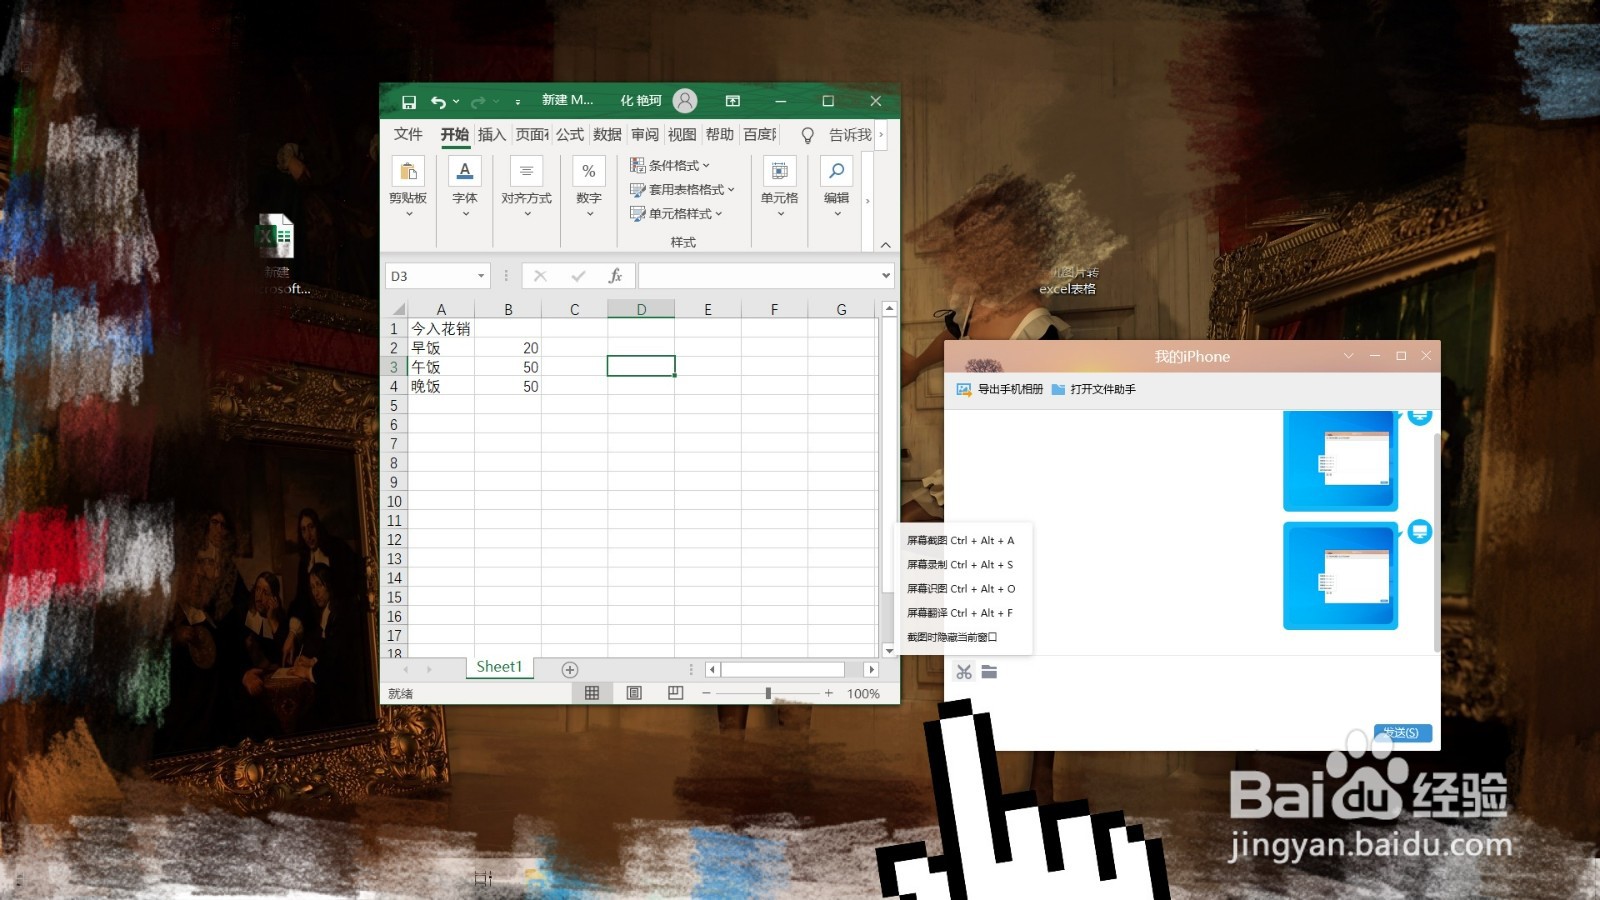Open the 帮助 ribbon tab
The height and width of the screenshot is (900, 1600).
(x=720, y=134)
